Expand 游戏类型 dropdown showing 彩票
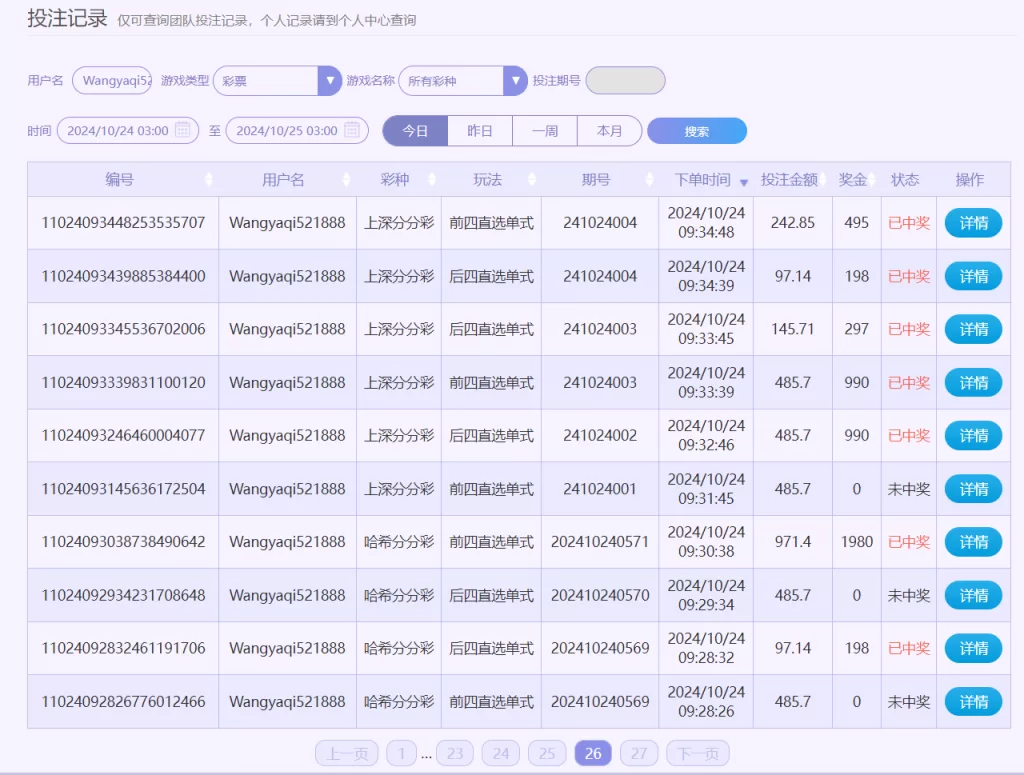Screen dimensions: 1024x775 pyautogui.click(x=278, y=81)
